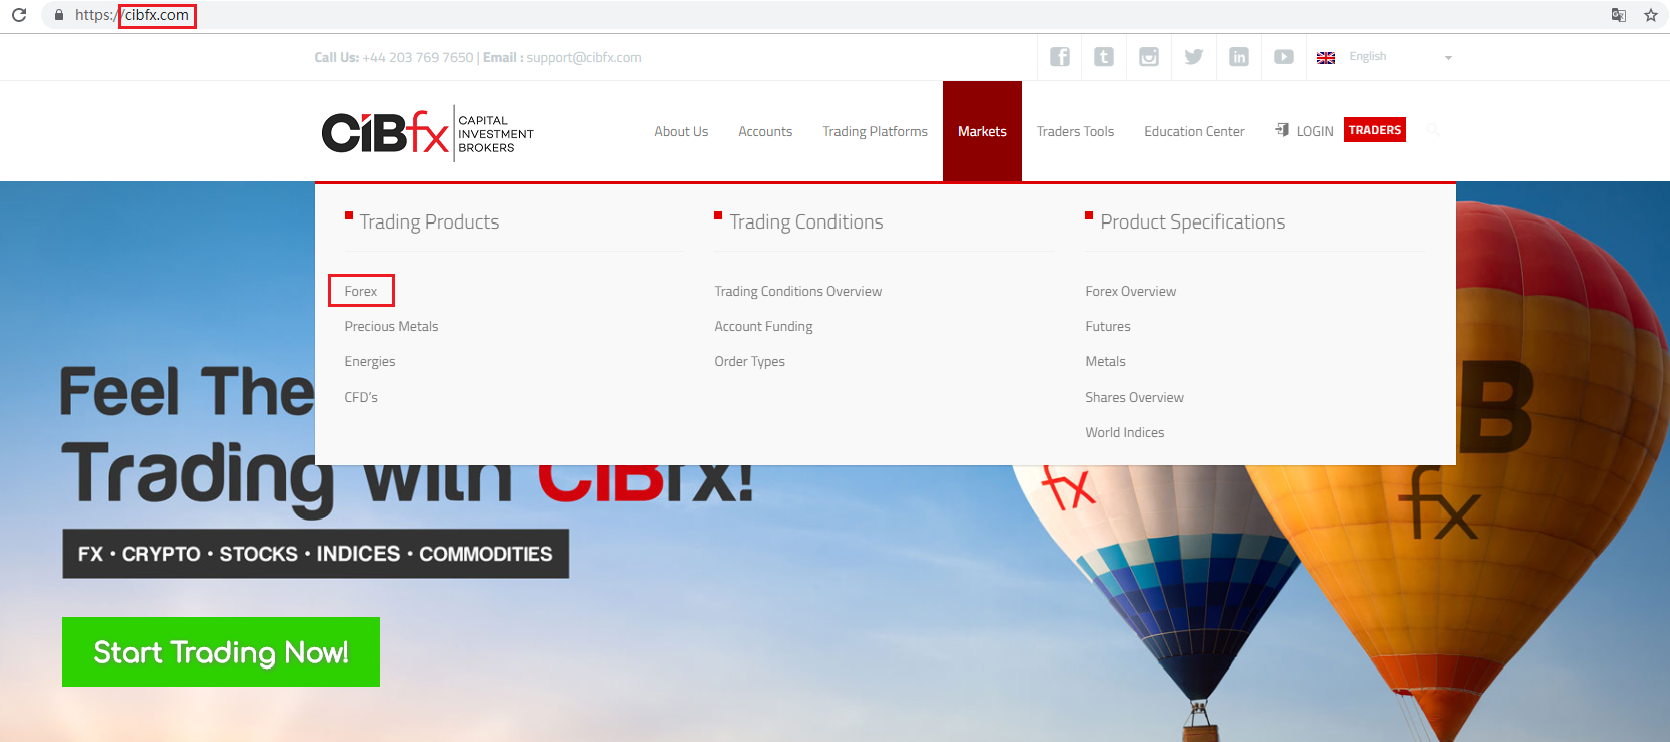Click the FX CRYPTO STOCKS INDICES COMMODITIES banner

tap(315, 554)
